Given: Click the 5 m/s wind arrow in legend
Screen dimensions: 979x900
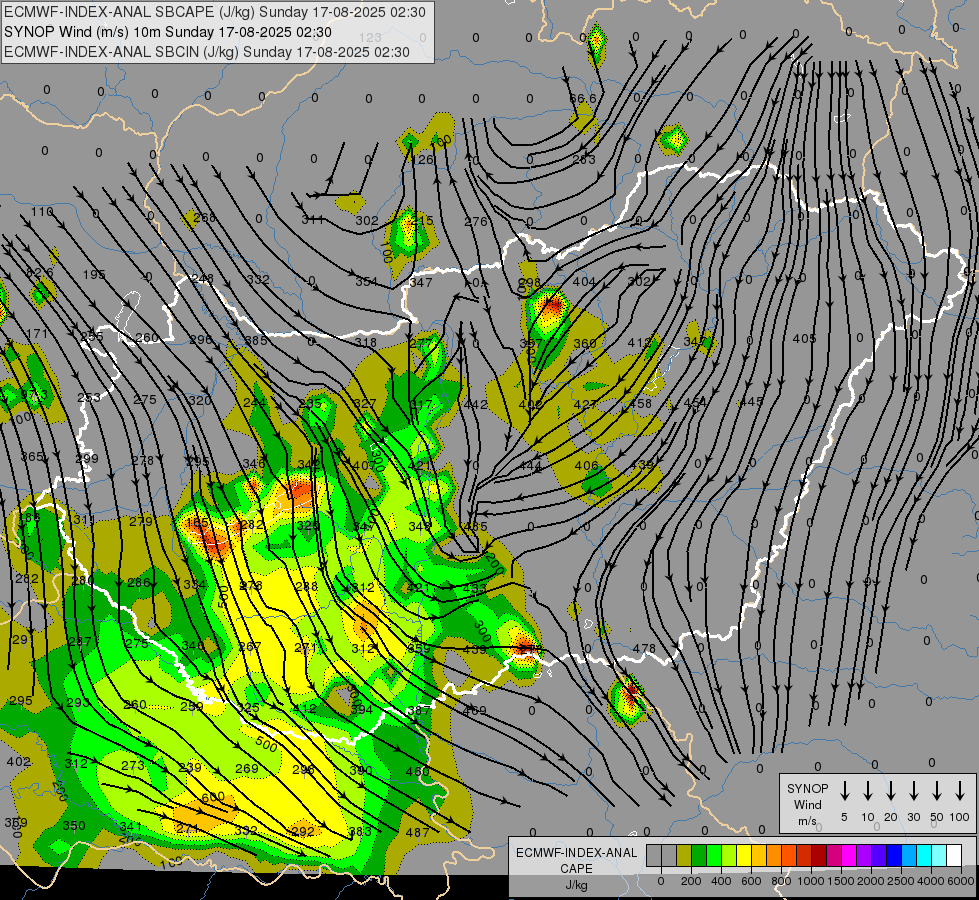Looking at the screenshot, I should 844,791.
